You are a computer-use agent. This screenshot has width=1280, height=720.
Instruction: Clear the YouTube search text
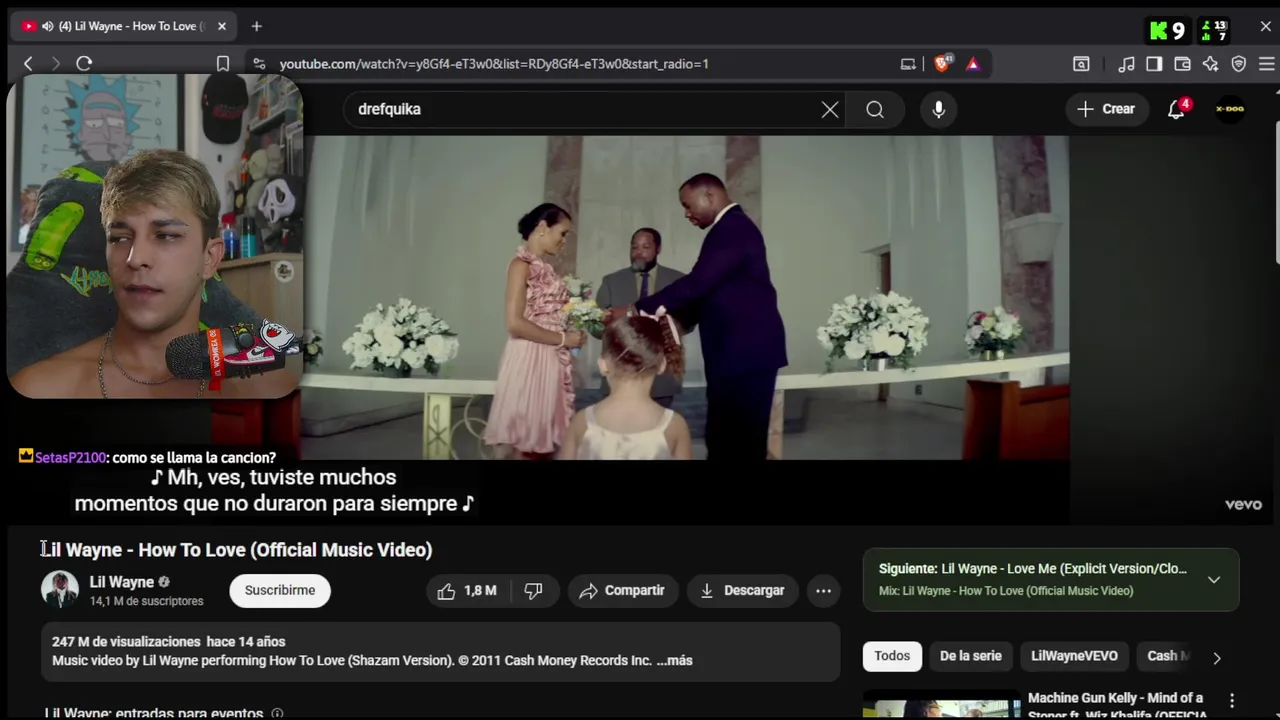830,109
